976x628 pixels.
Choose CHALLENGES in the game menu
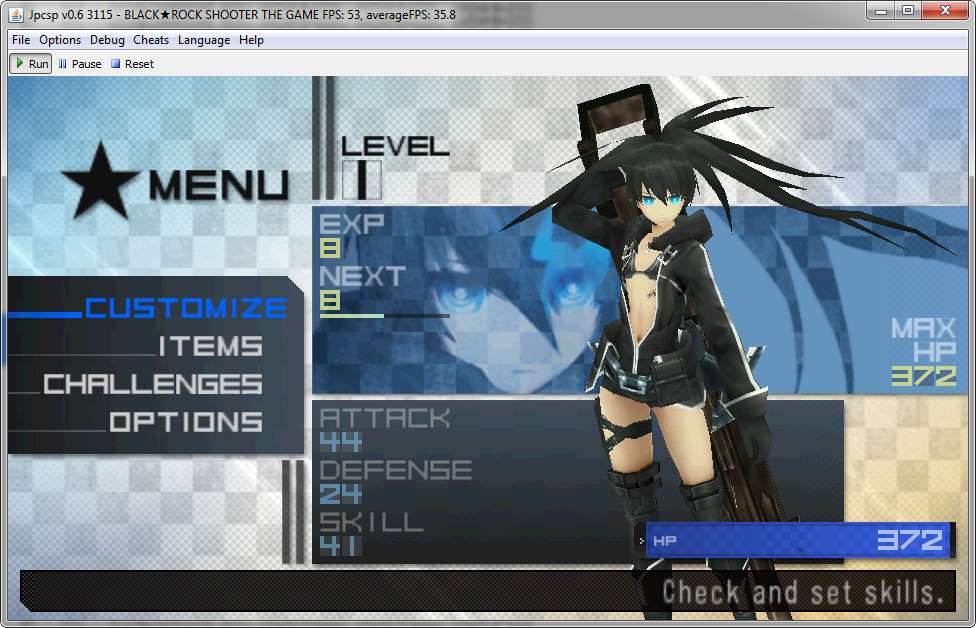tap(152, 384)
